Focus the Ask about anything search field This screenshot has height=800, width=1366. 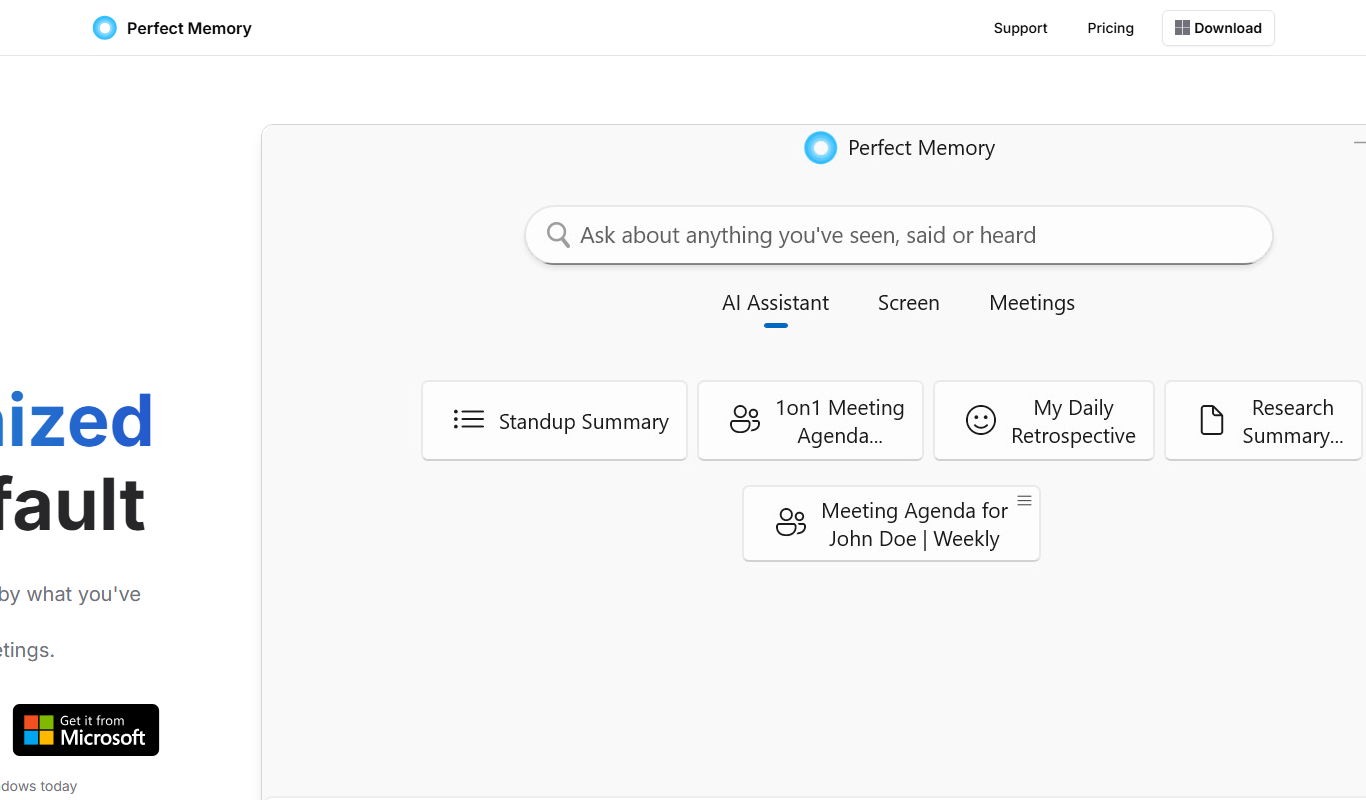pyautogui.click(x=898, y=235)
